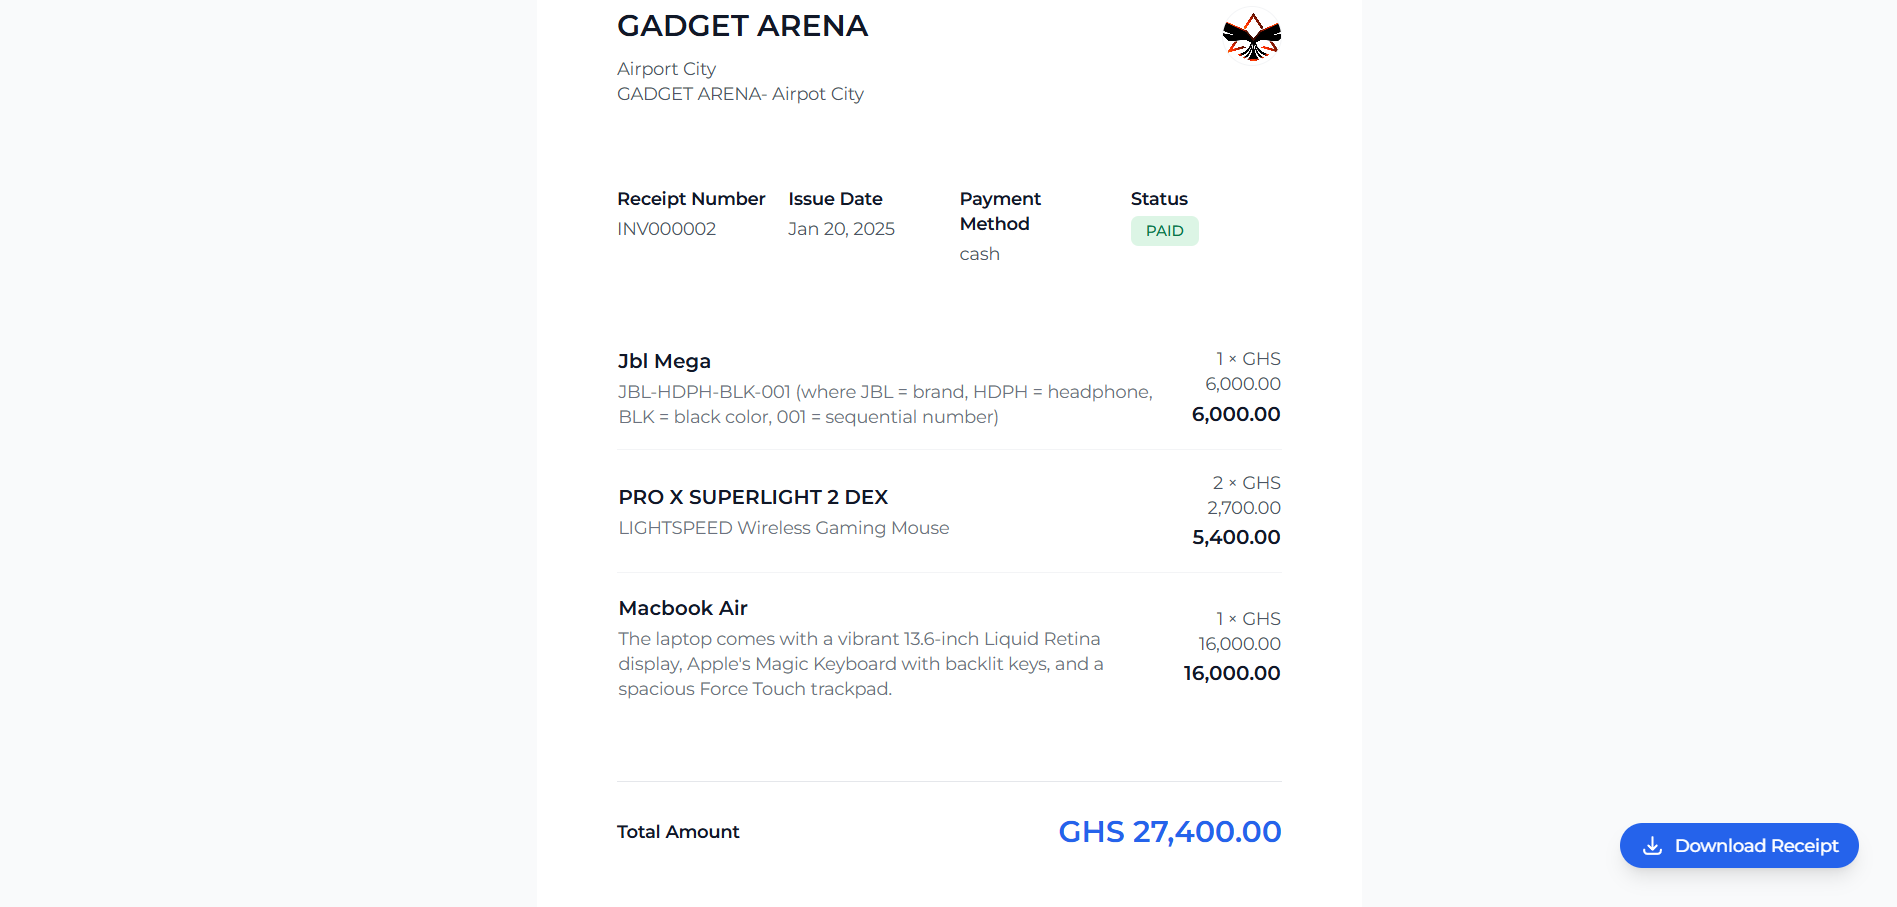
Task: Click receipt number INV000002
Action: click(666, 229)
